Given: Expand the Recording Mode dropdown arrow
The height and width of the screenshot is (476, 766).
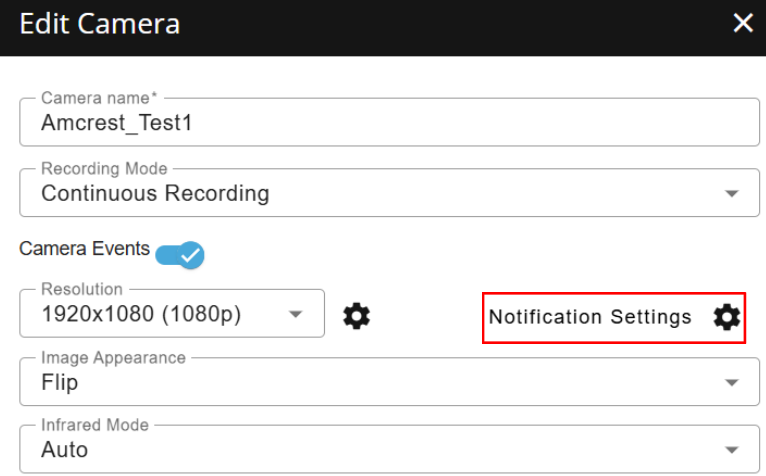Looking at the screenshot, I should click(732, 193).
